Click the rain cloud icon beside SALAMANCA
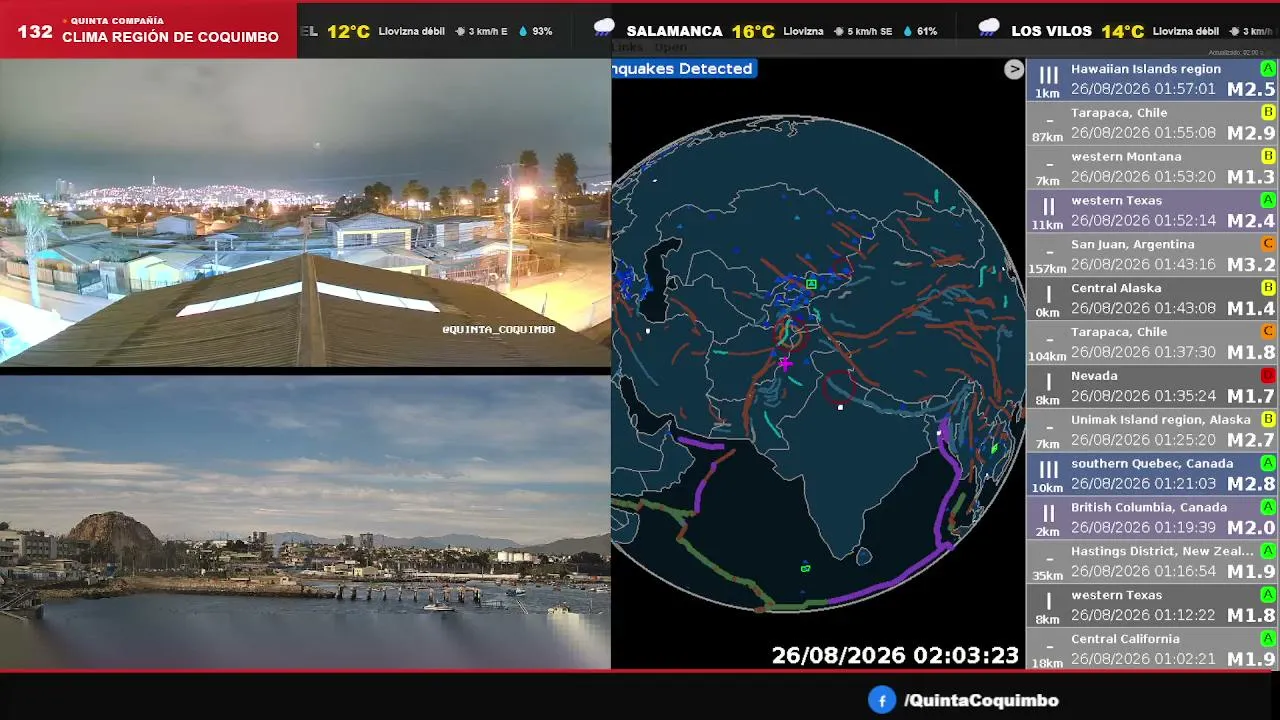Screen dimensions: 1280x720 [x=604, y=29]
